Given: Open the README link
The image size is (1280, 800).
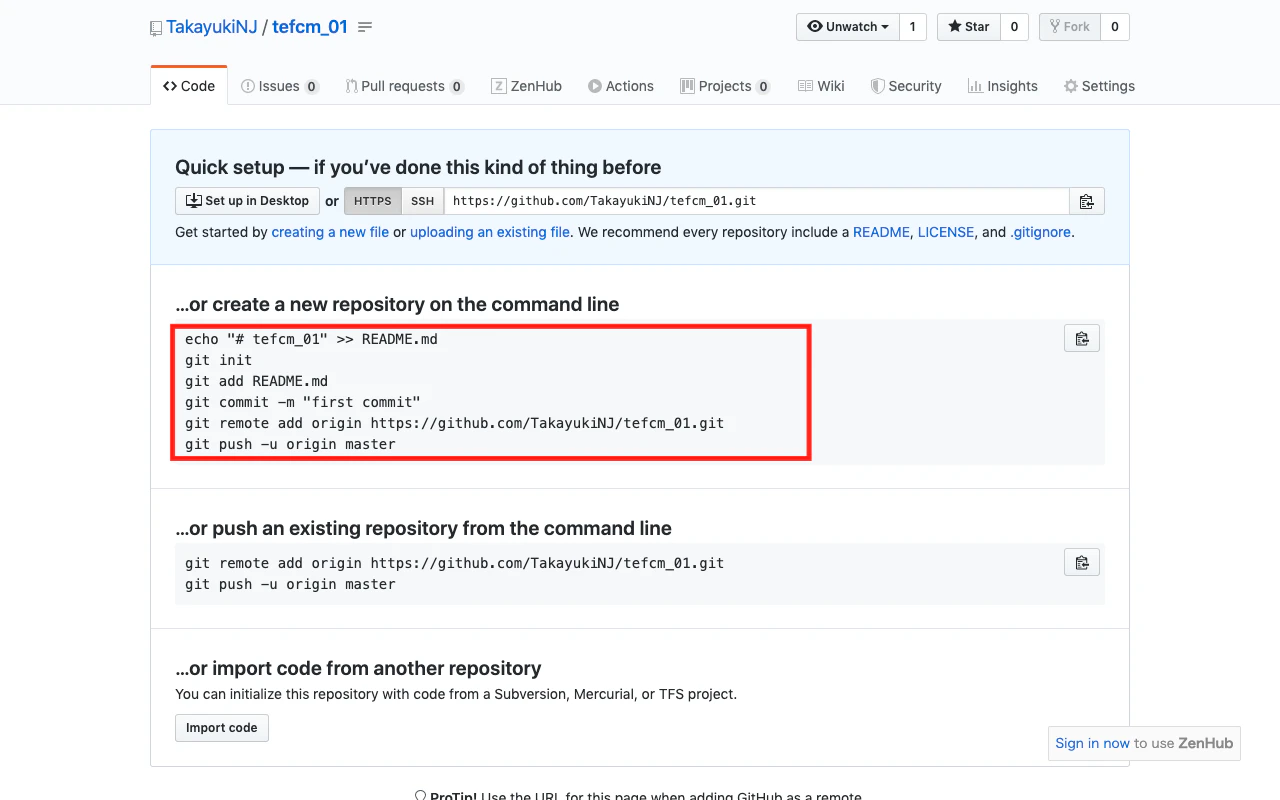Looking at the screenshot, I should (x=881, y=232).
